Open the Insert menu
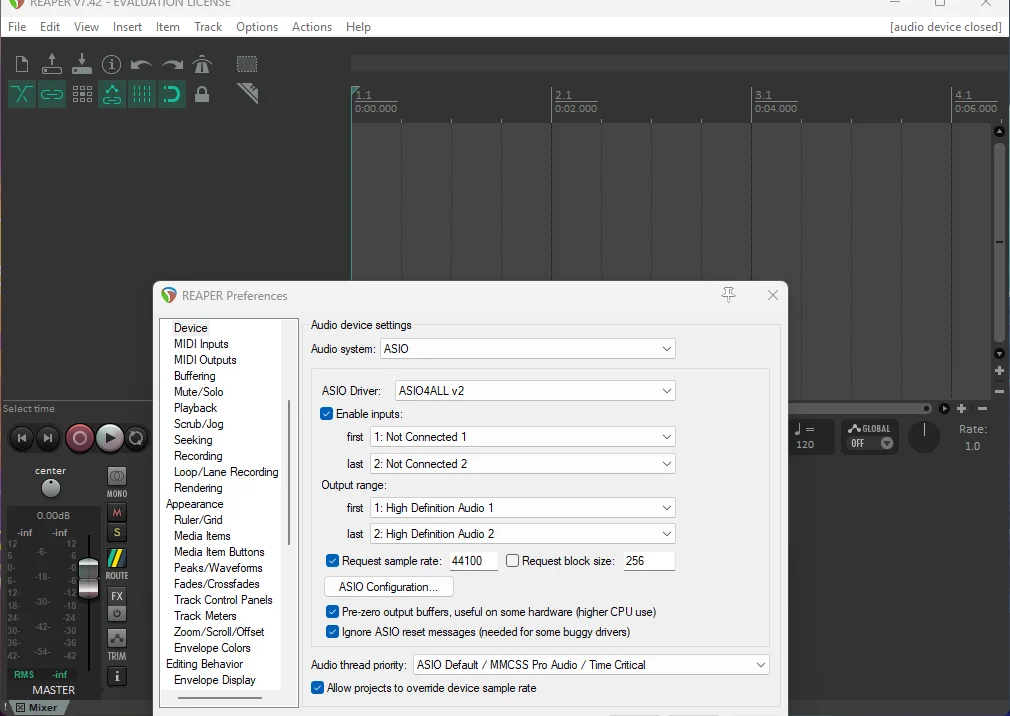Image resolution: width=1010 pixels, height=716 pixels. [x=127, y=27]
